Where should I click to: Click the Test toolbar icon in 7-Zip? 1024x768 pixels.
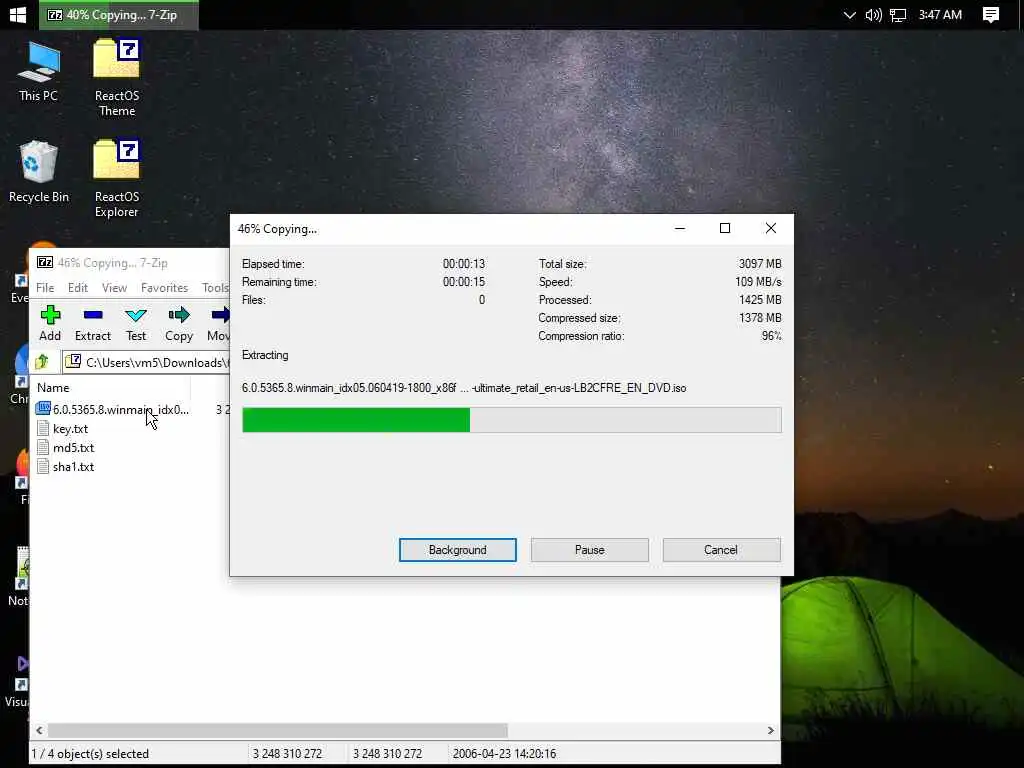tap(136, 315)
